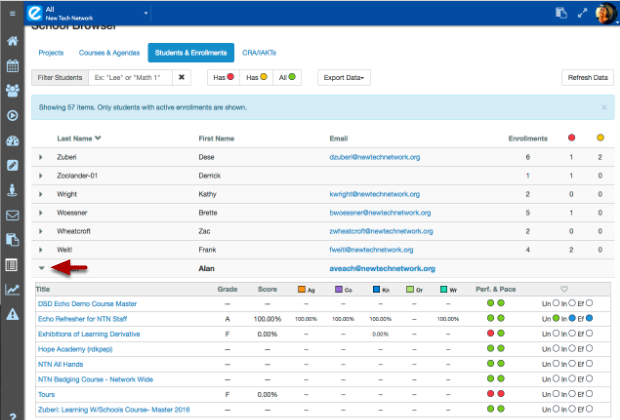Click the Echo logo in header

35,13
